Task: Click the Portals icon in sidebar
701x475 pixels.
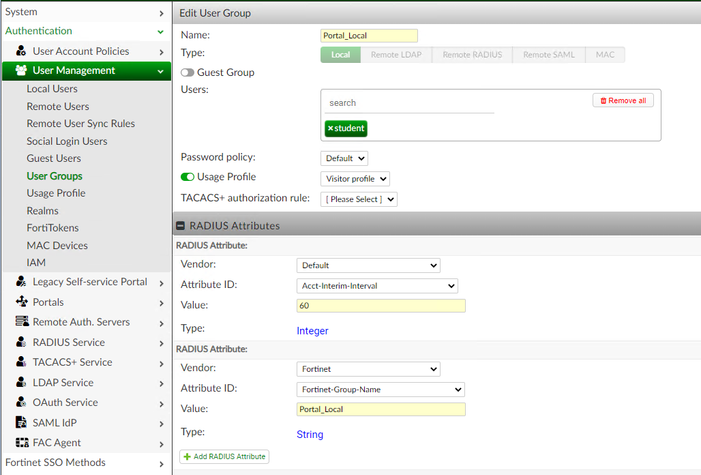Action: pos(21,302)
